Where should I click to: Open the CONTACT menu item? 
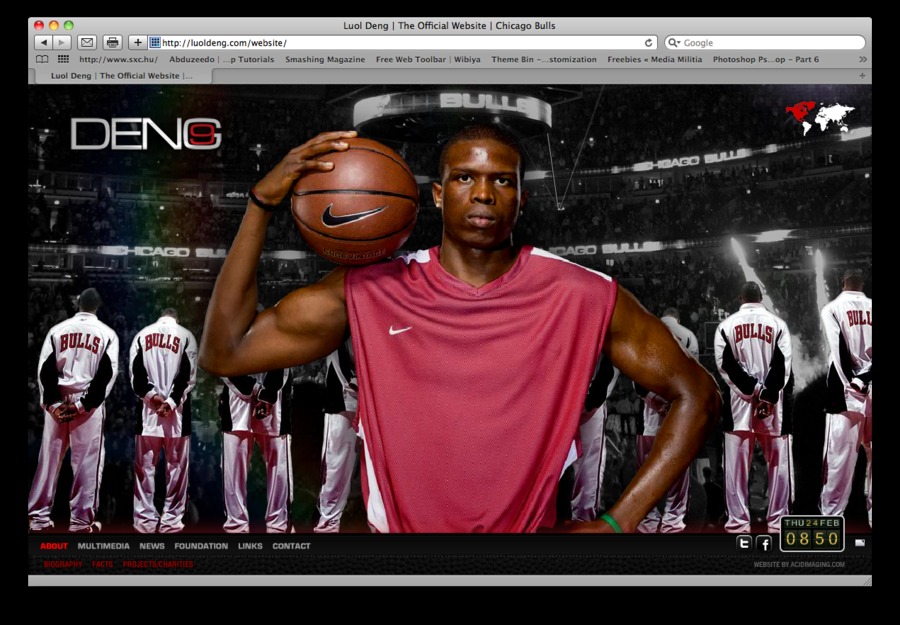(x=291, y=546)
